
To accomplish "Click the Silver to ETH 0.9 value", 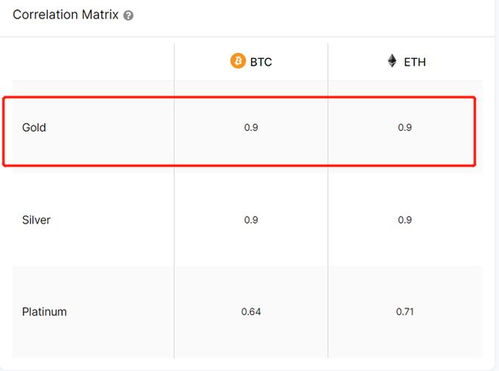I will click(x=405, y=220).
